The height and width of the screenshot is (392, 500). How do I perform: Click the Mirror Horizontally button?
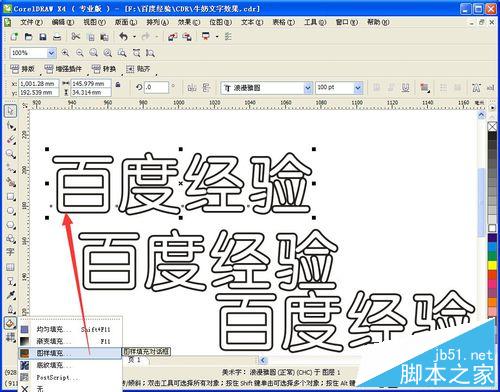point(191,88)
